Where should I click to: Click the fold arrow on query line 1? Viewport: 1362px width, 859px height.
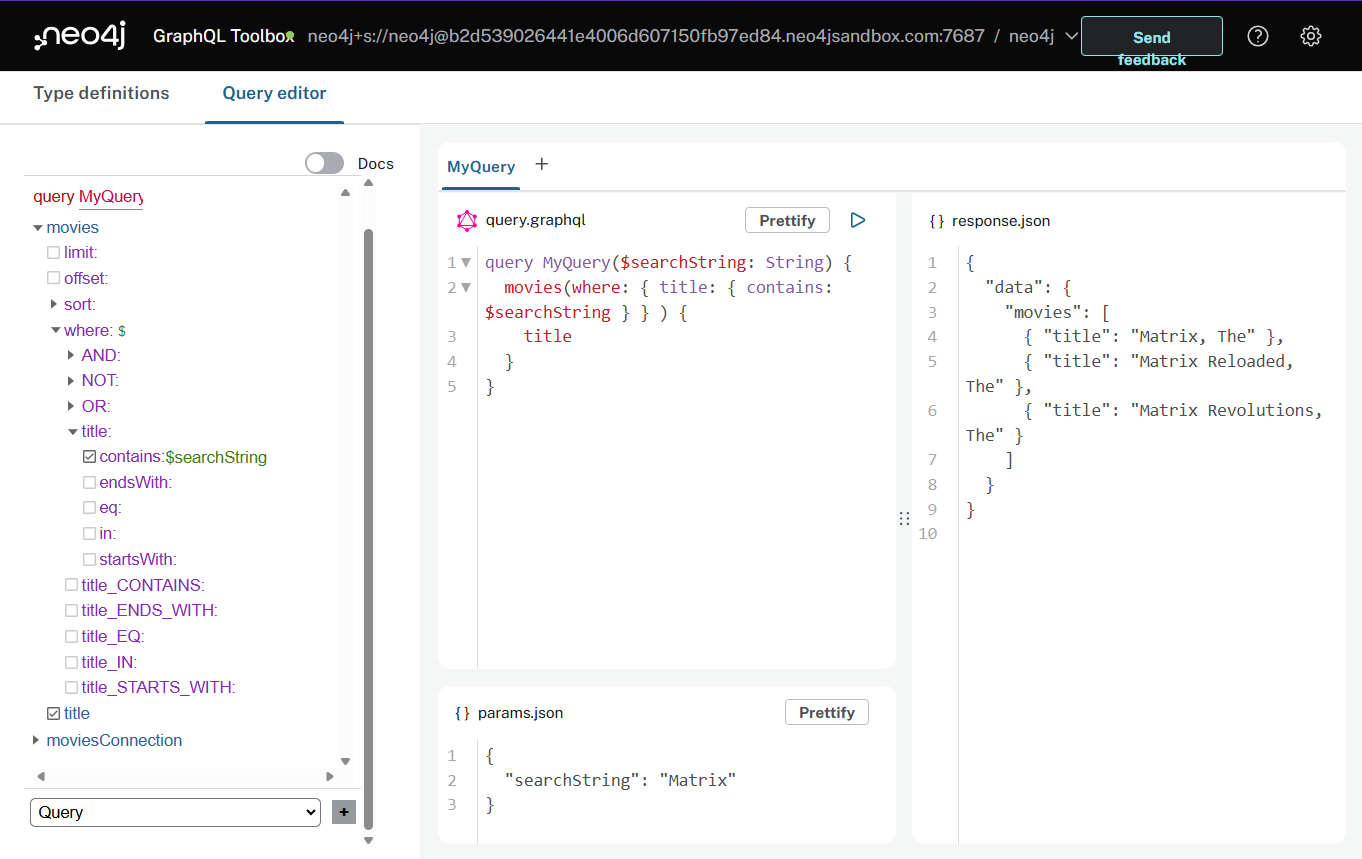point(466,264)
